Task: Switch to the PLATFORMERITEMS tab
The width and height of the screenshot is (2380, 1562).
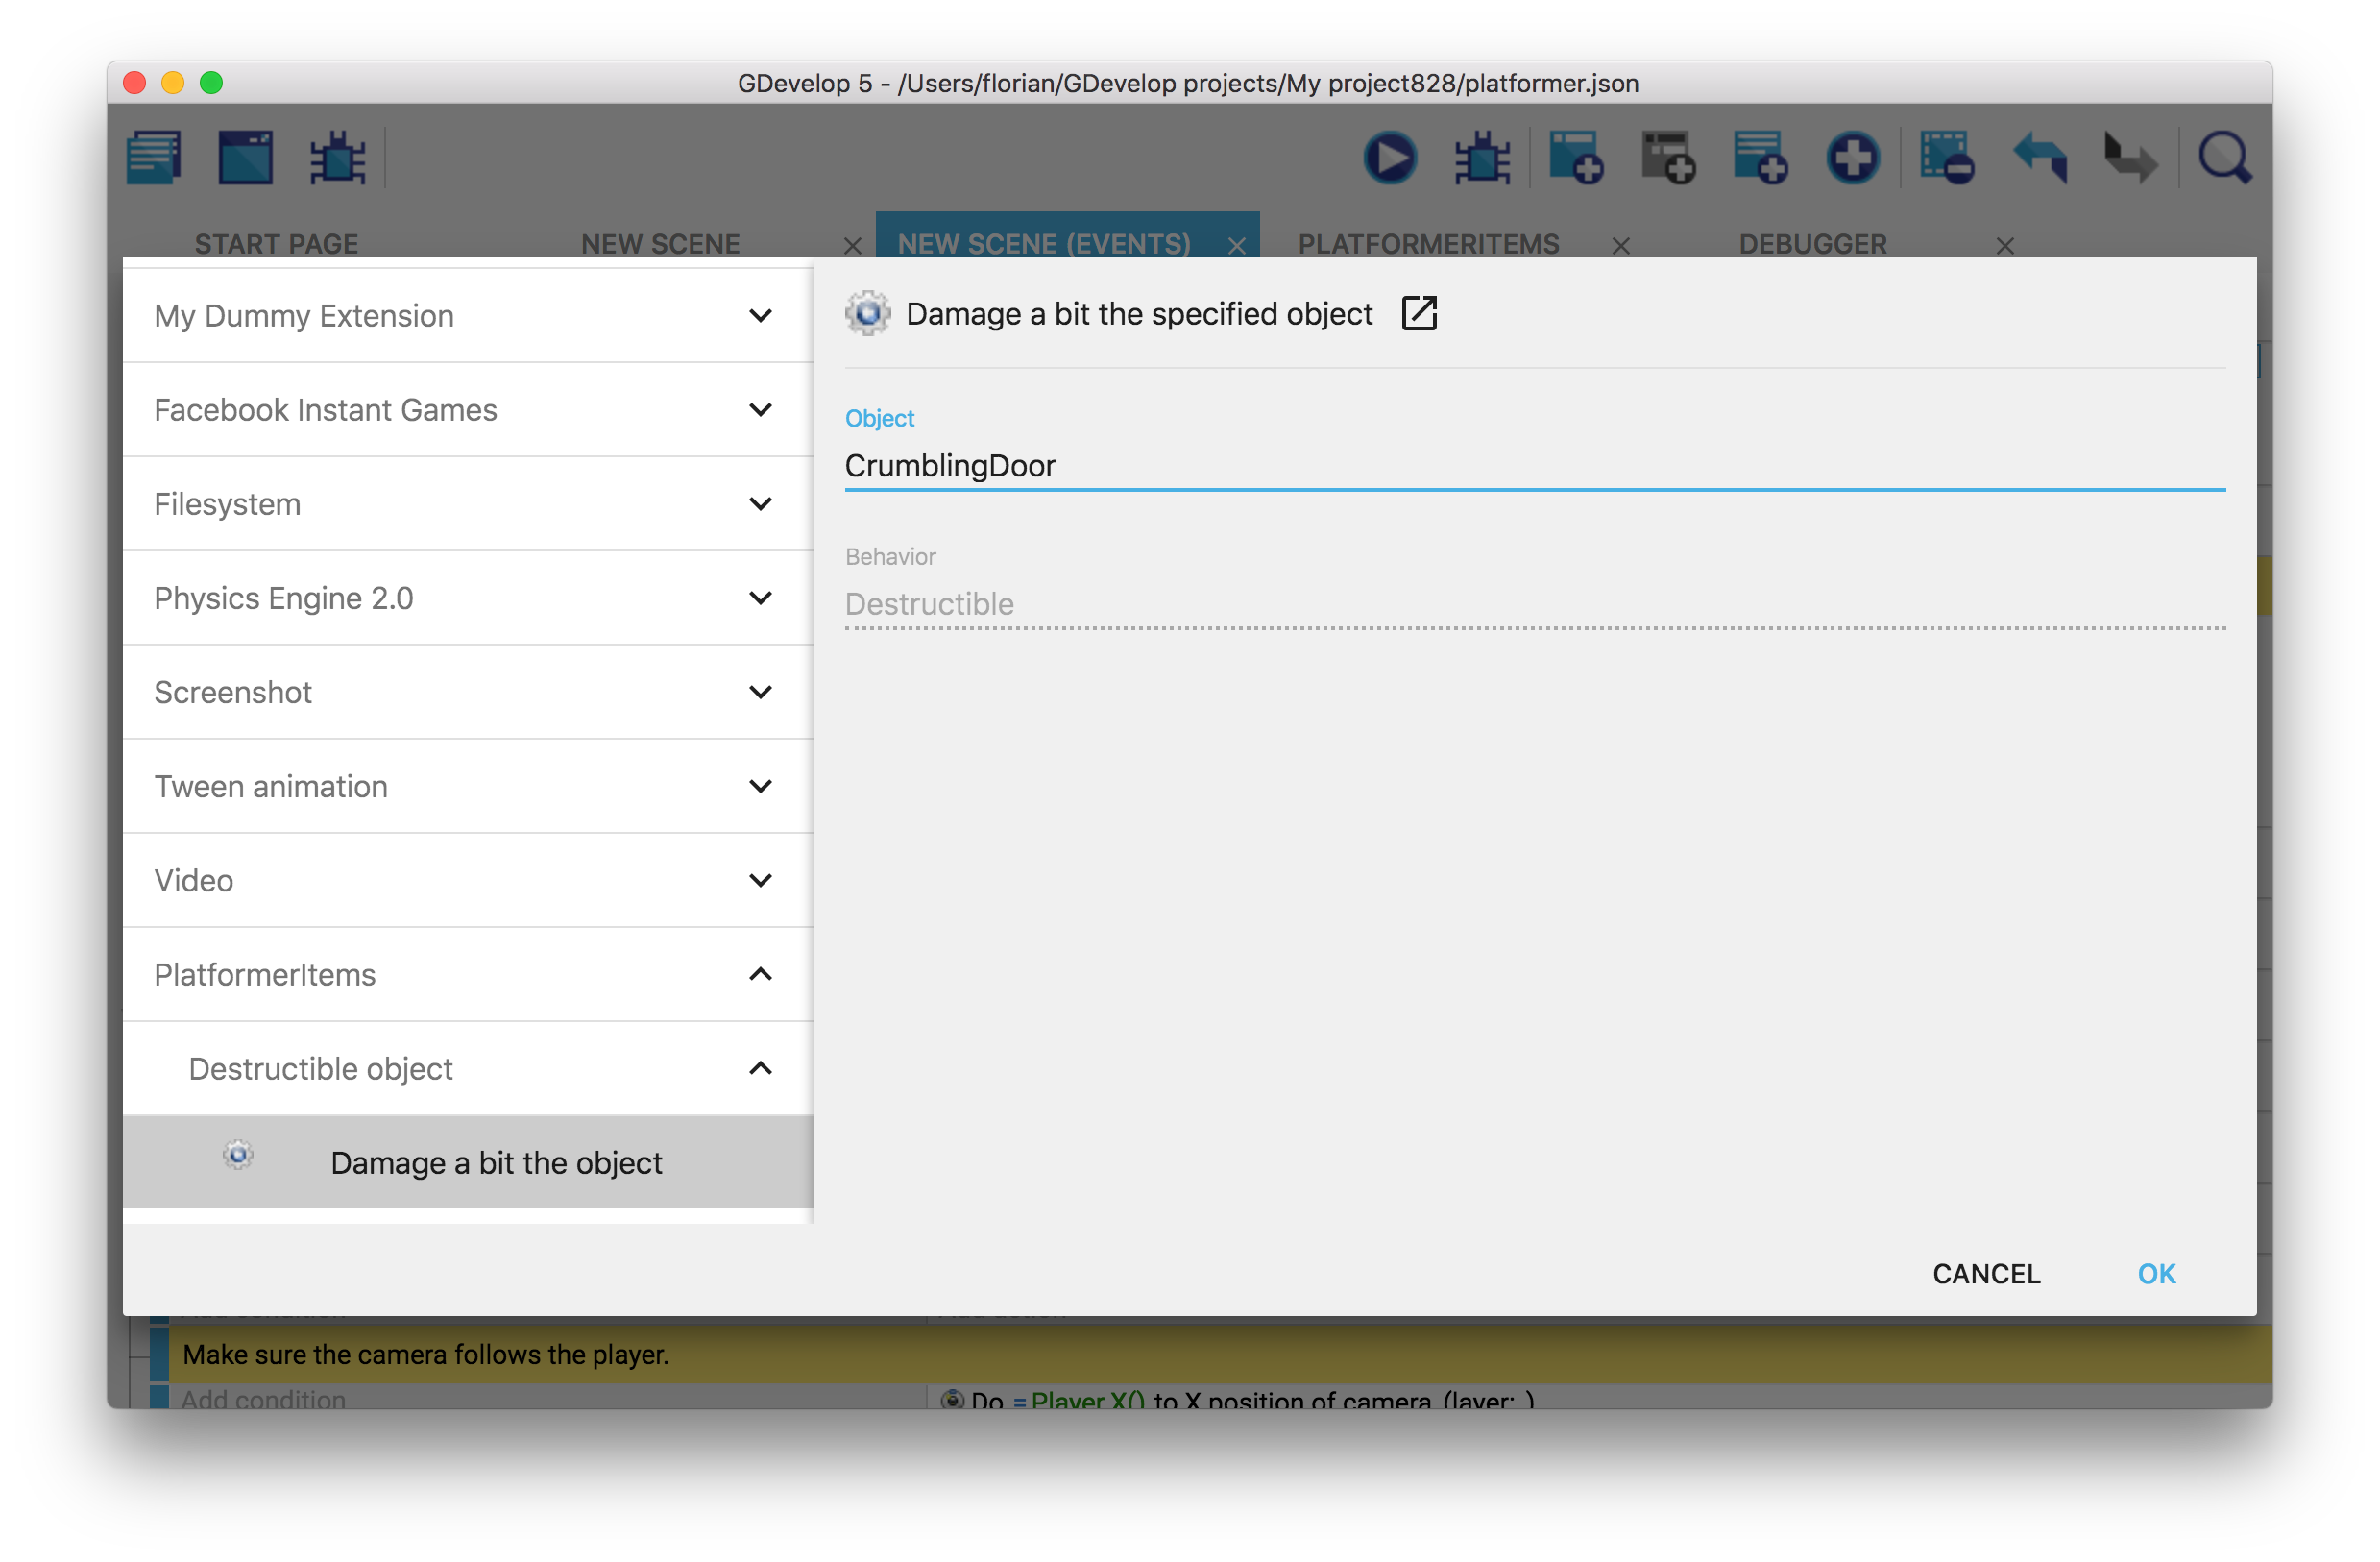Action: pos(1428,244)
